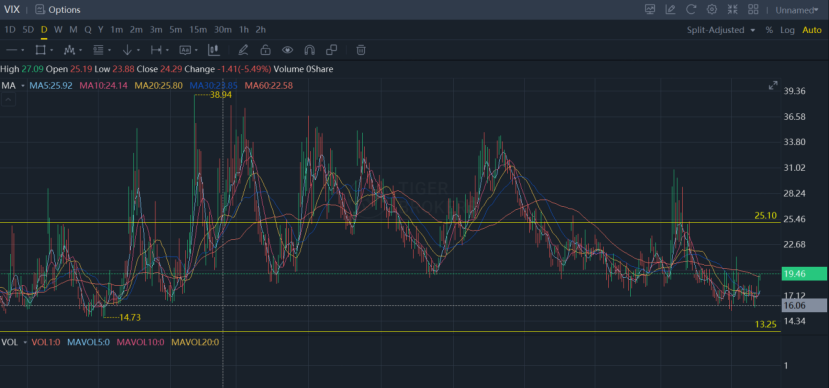Click the 25.10 horizontal line label
The image size is (829, 388).
pyautogui.click(x=766, y=216)
